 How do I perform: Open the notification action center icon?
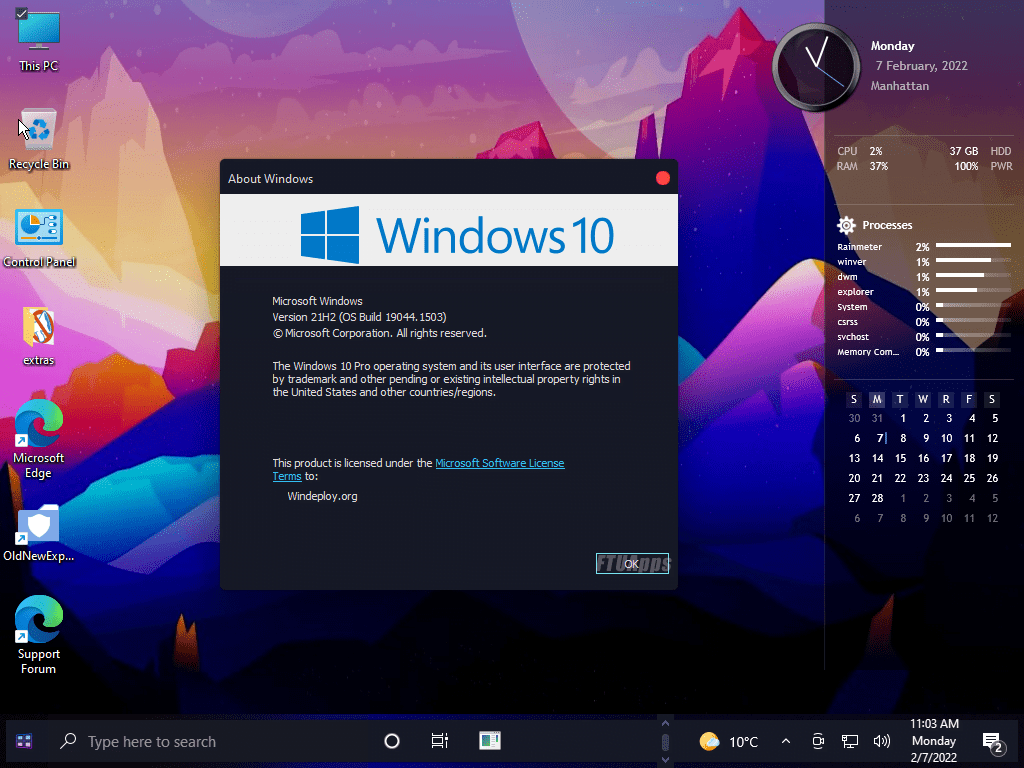click(992, 741)
